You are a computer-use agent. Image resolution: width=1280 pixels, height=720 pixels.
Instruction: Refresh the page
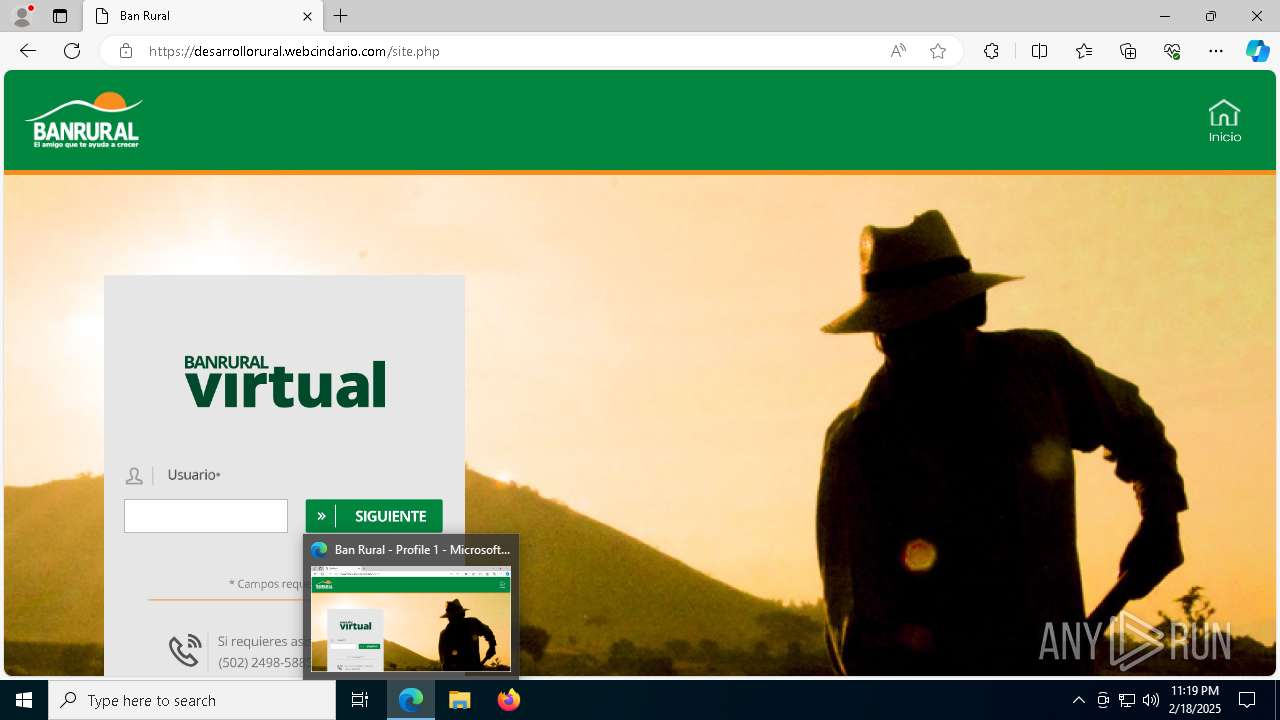72,51
